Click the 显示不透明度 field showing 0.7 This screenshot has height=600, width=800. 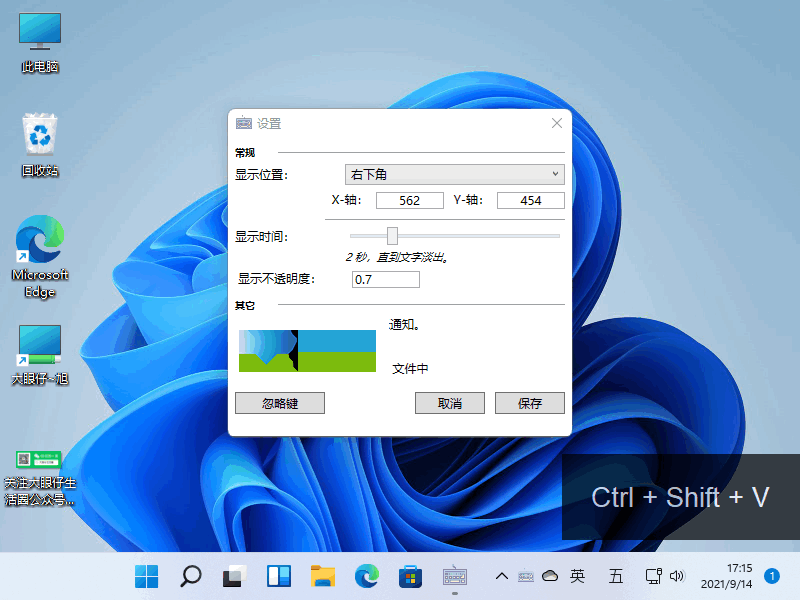click(x=386, y=280)
